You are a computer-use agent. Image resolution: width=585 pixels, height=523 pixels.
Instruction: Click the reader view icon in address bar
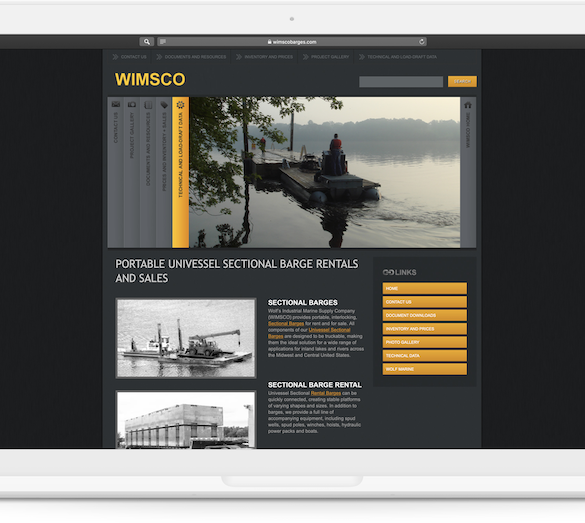[163, 42]
